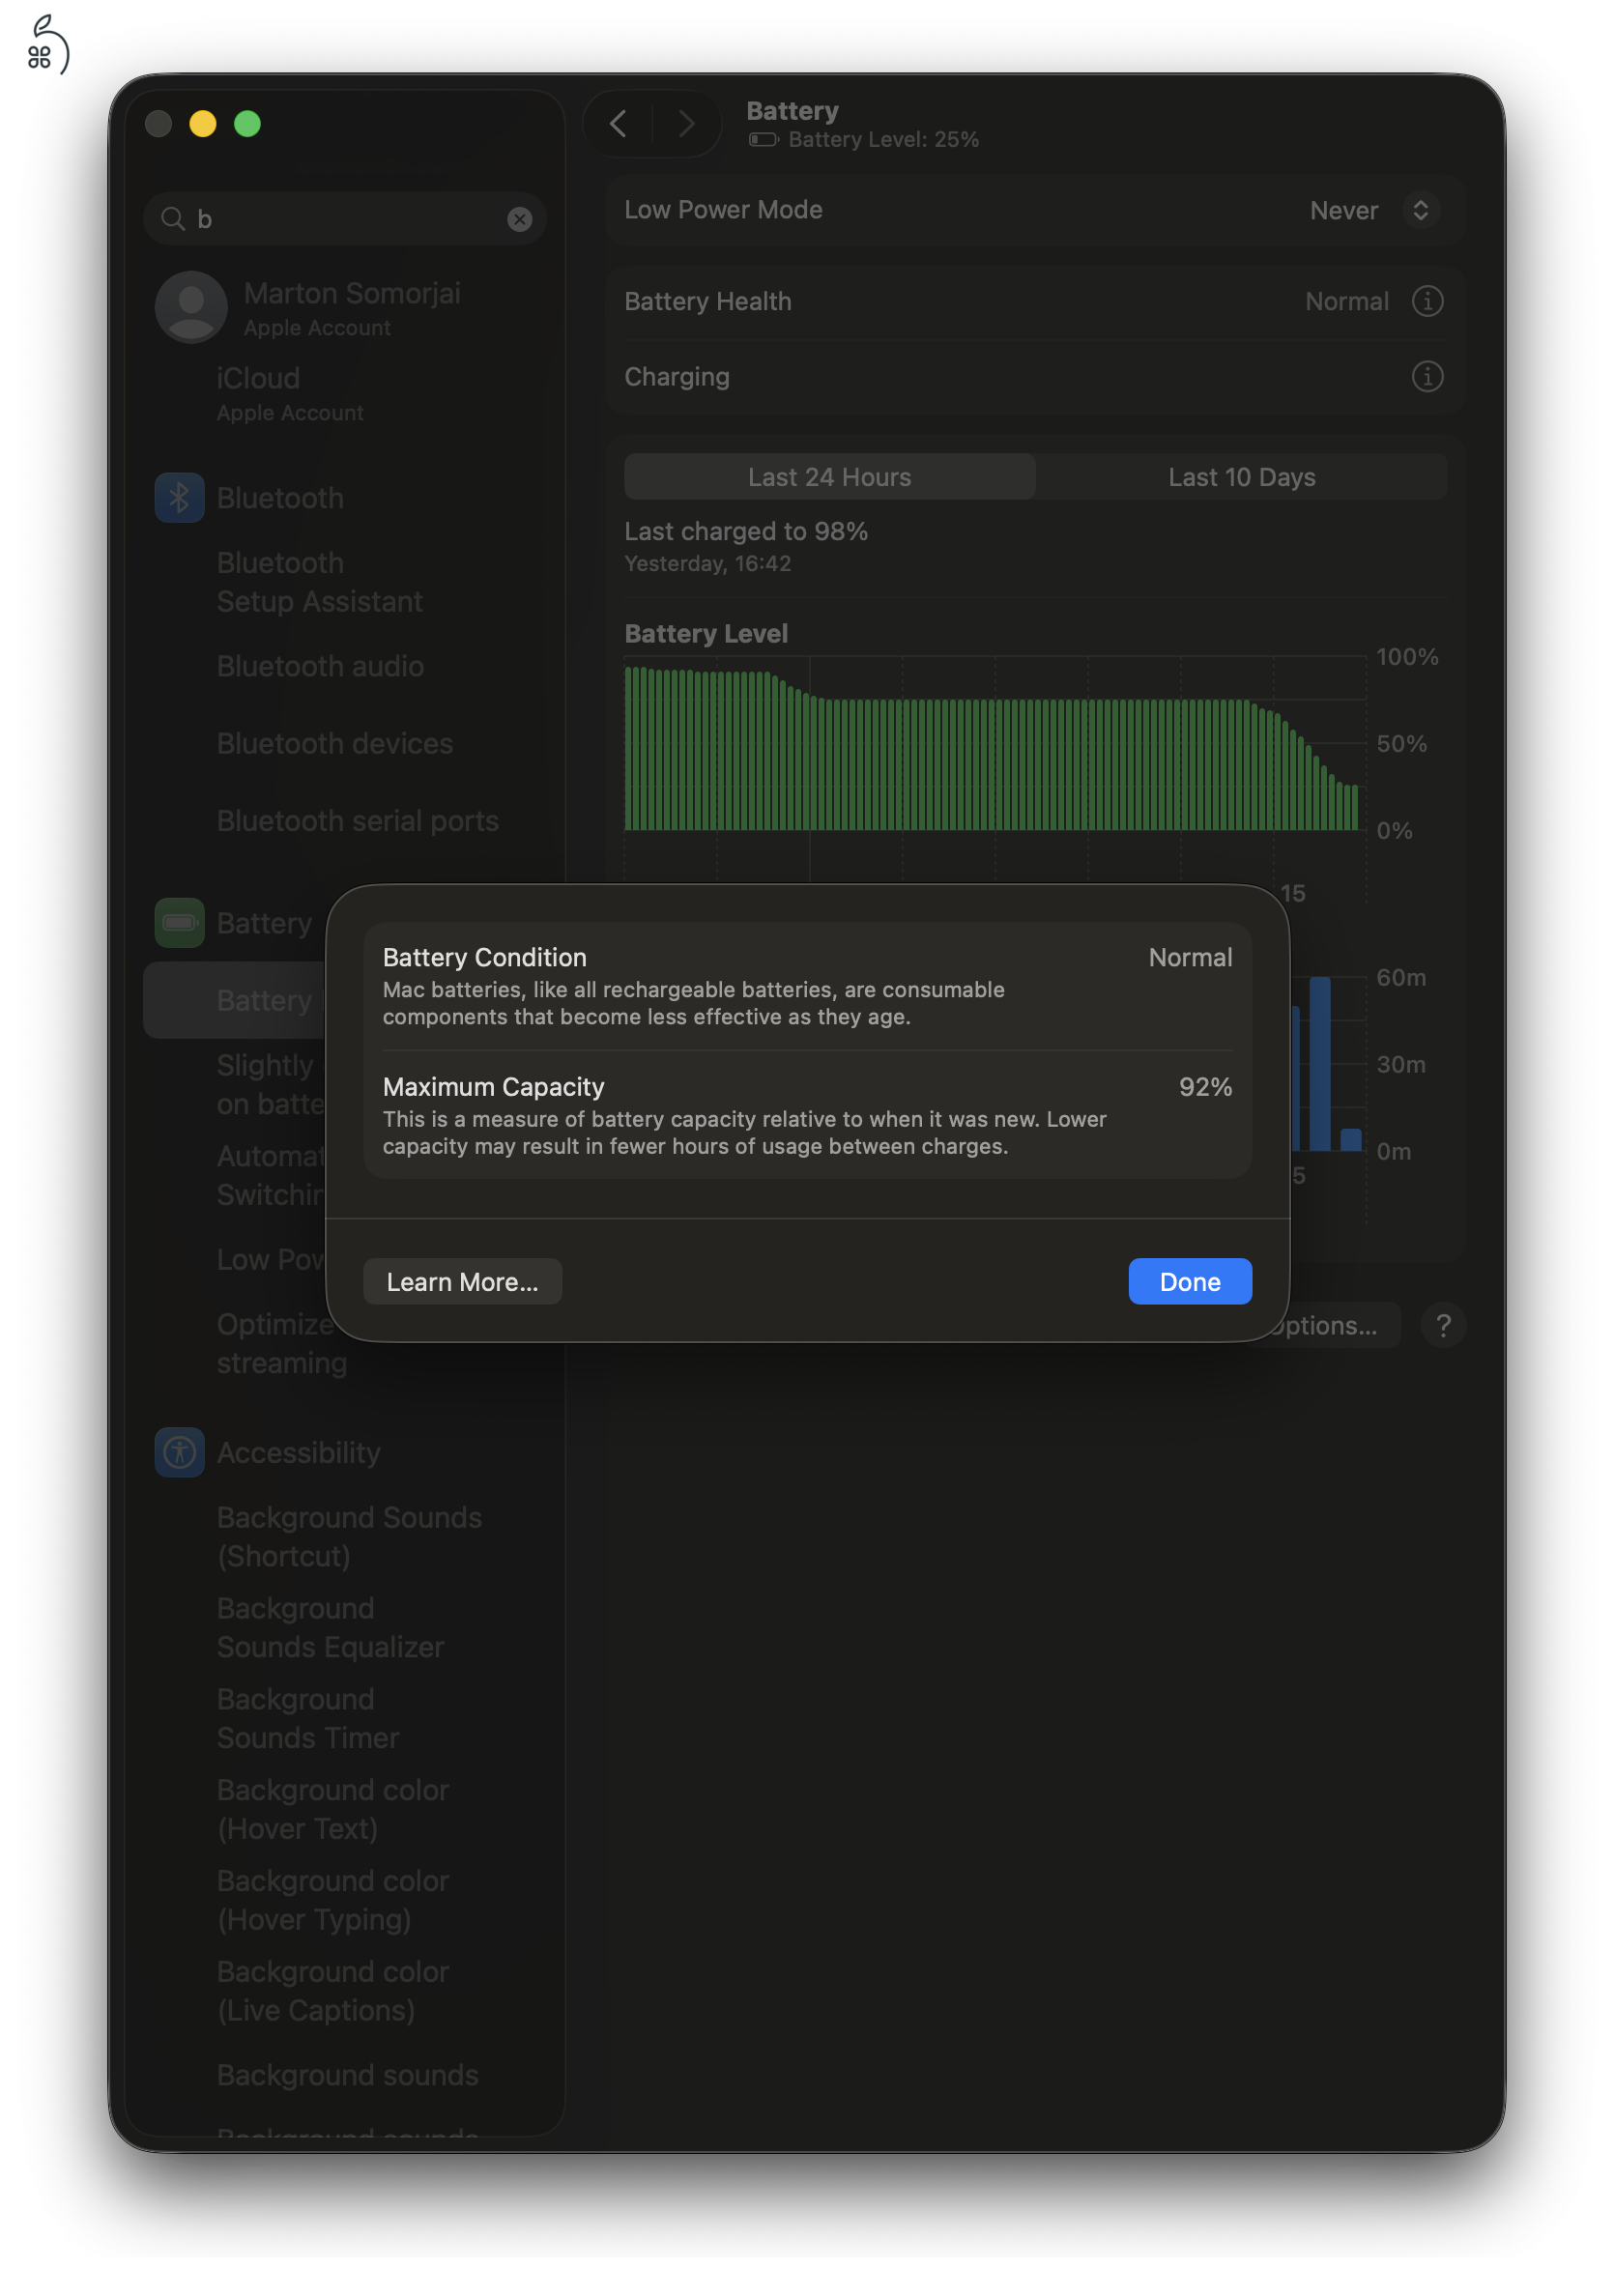Click the Battery Level: 25% subtitle

coord(883,139)
